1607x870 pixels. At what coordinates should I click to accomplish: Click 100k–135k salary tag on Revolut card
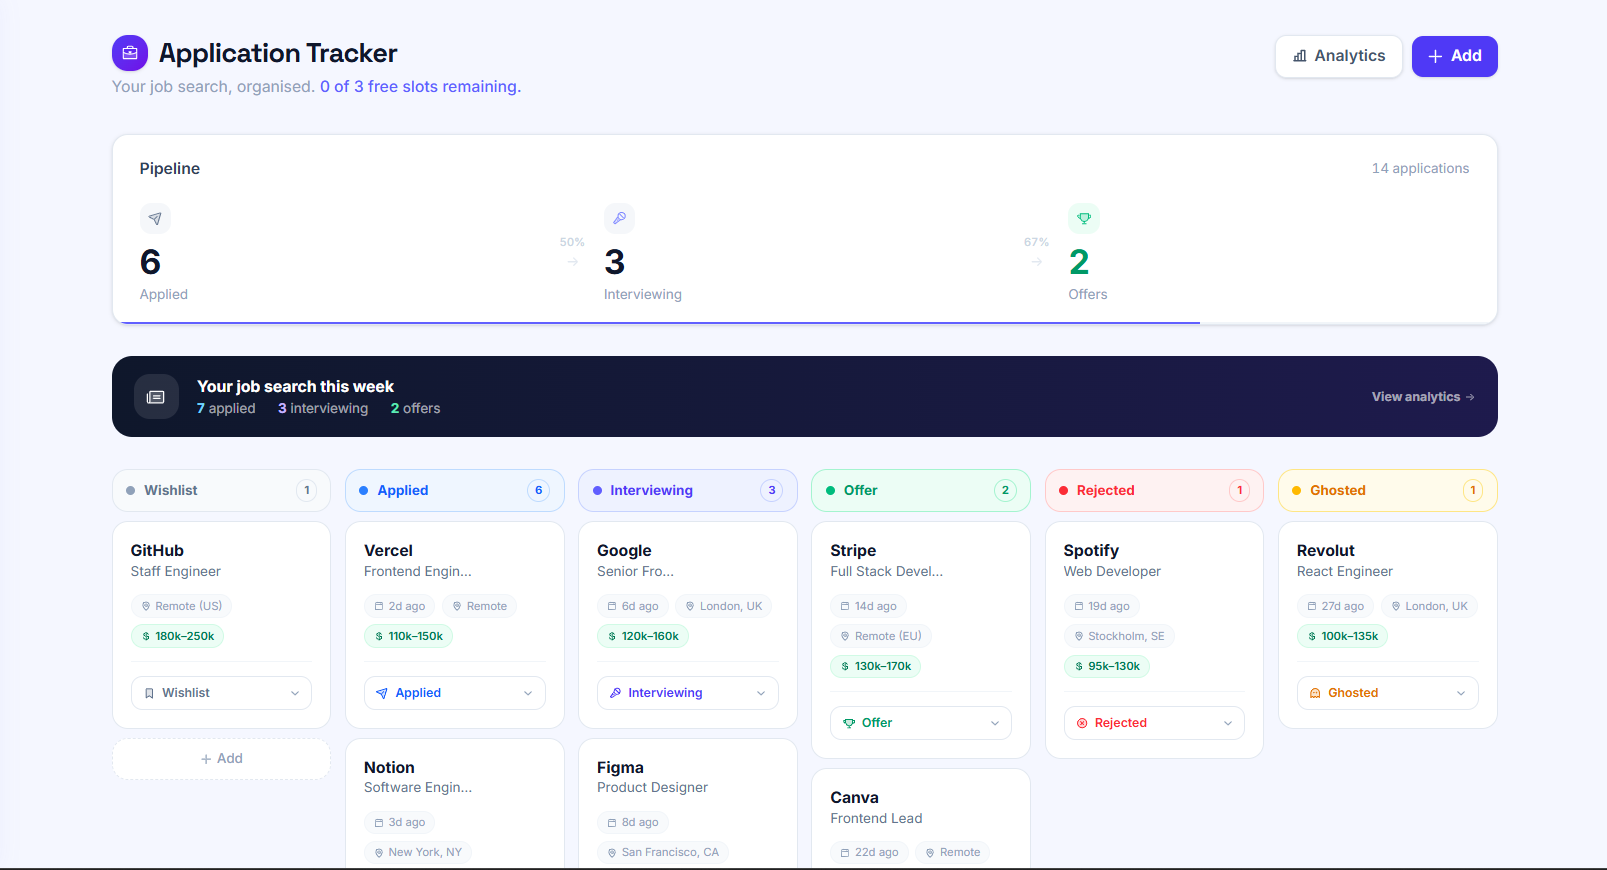1342,636
